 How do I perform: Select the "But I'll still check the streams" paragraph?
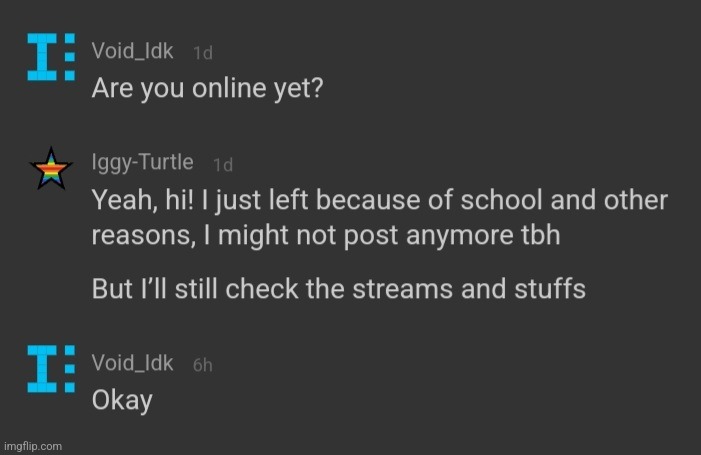pos(338,289)
